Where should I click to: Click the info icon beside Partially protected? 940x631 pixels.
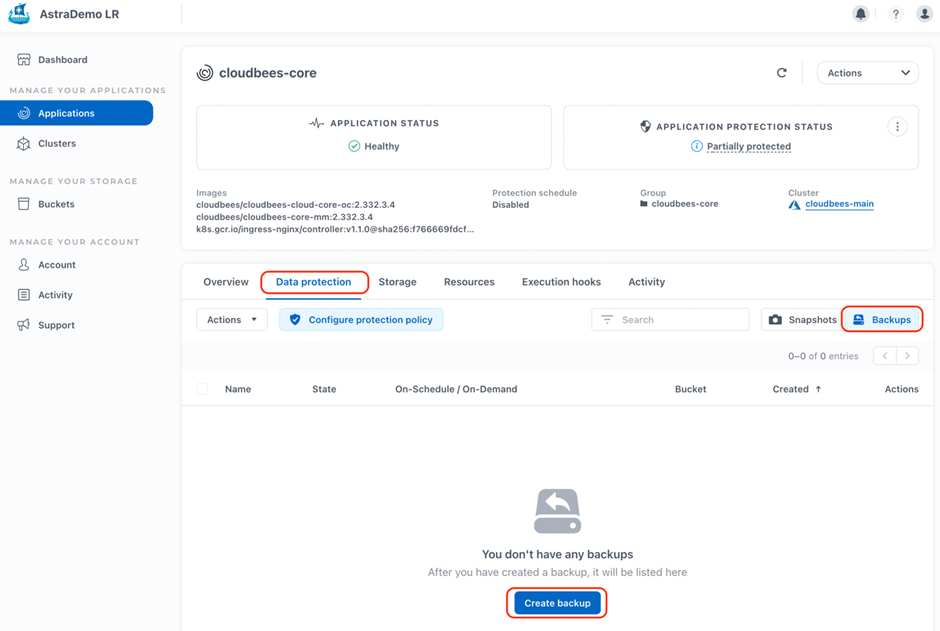click(697, 146)
